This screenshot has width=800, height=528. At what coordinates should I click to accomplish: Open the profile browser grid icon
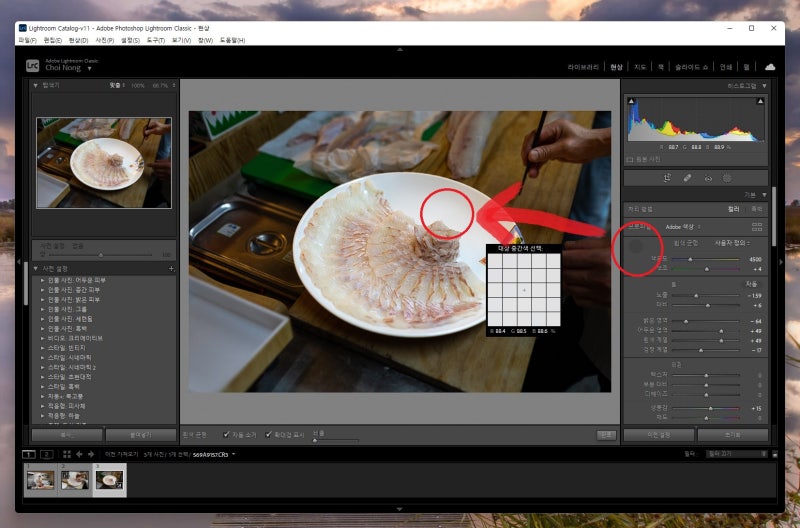coord(757,227)
